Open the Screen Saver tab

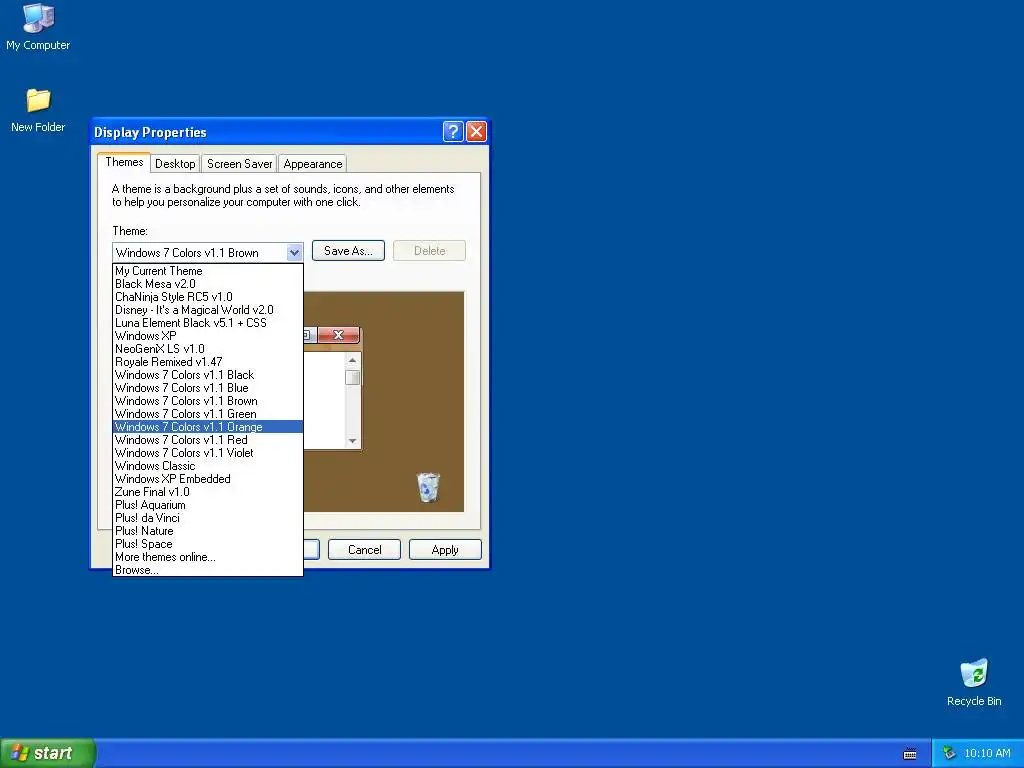(239, 164)
